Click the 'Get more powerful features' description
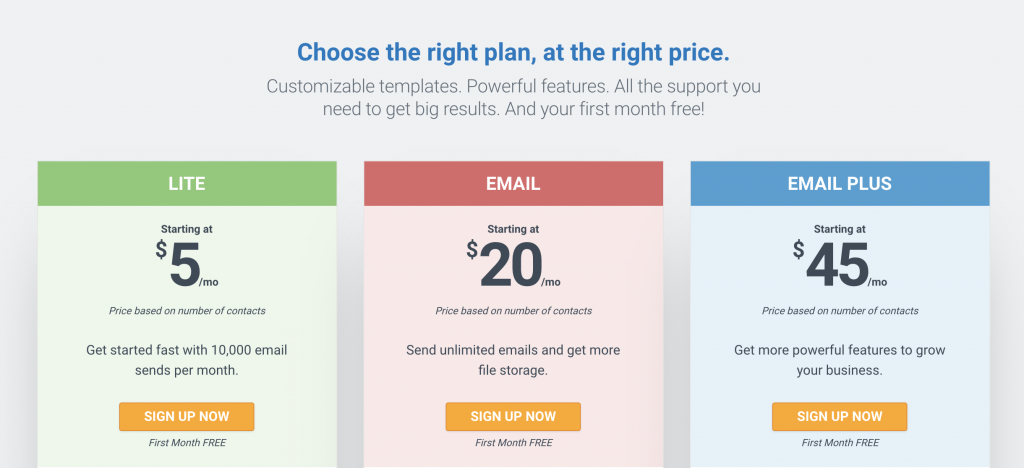 pyautogui.click(x=840, y=360)
